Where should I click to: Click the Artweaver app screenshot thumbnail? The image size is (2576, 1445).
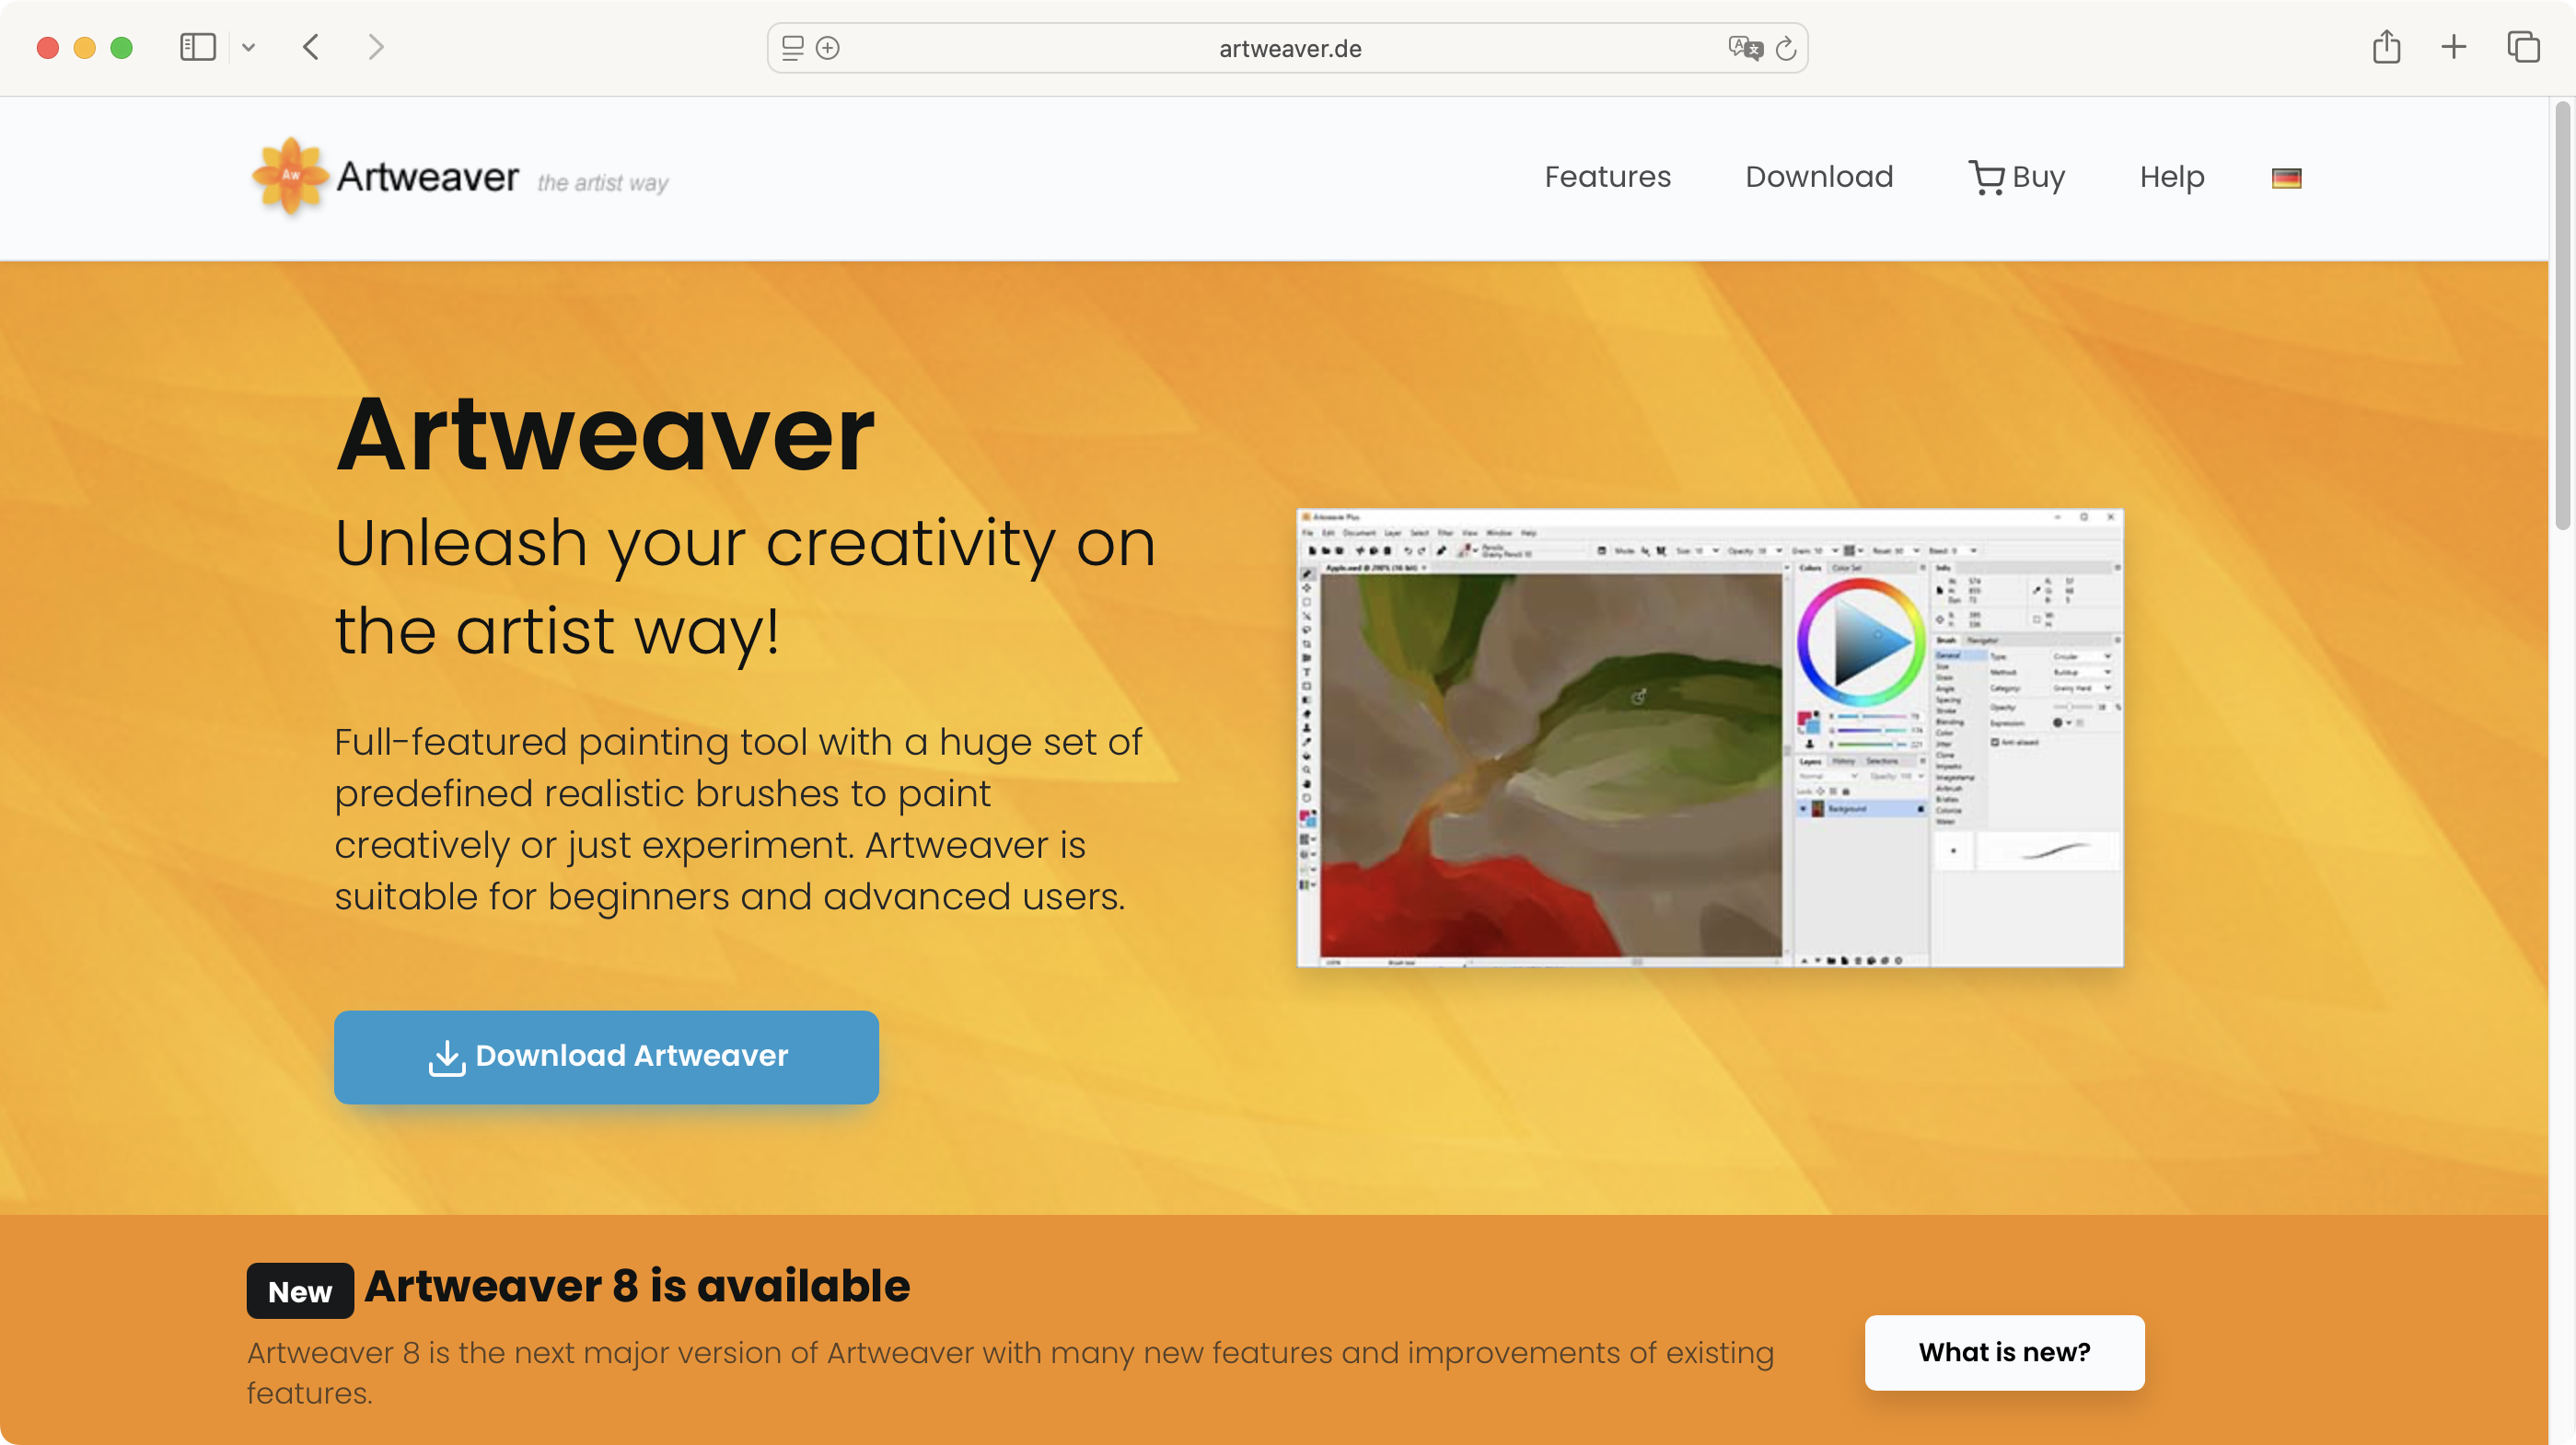[1710, 738]
